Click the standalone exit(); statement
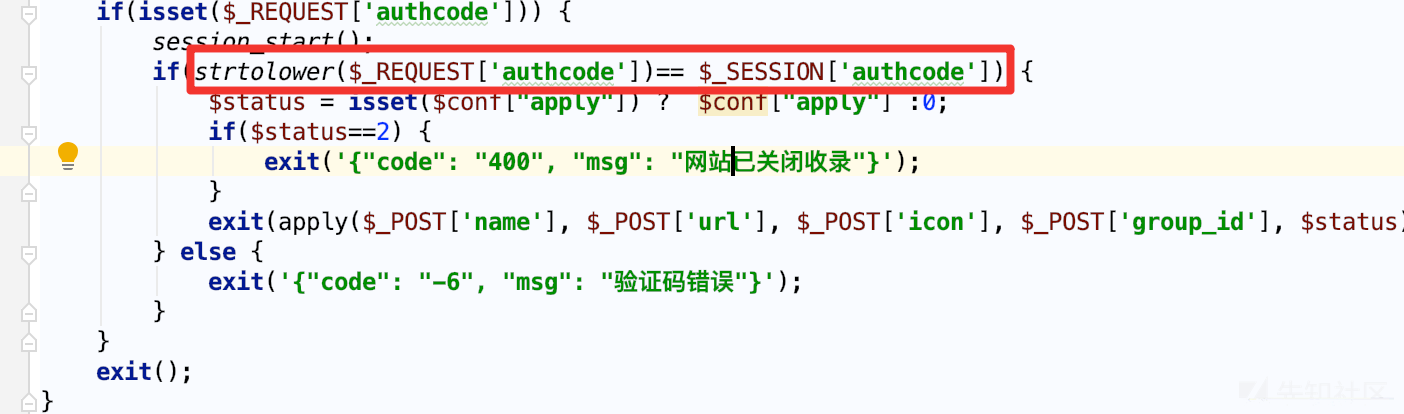This screenshot has width=1404, height=414. click(x=144, y=371)
